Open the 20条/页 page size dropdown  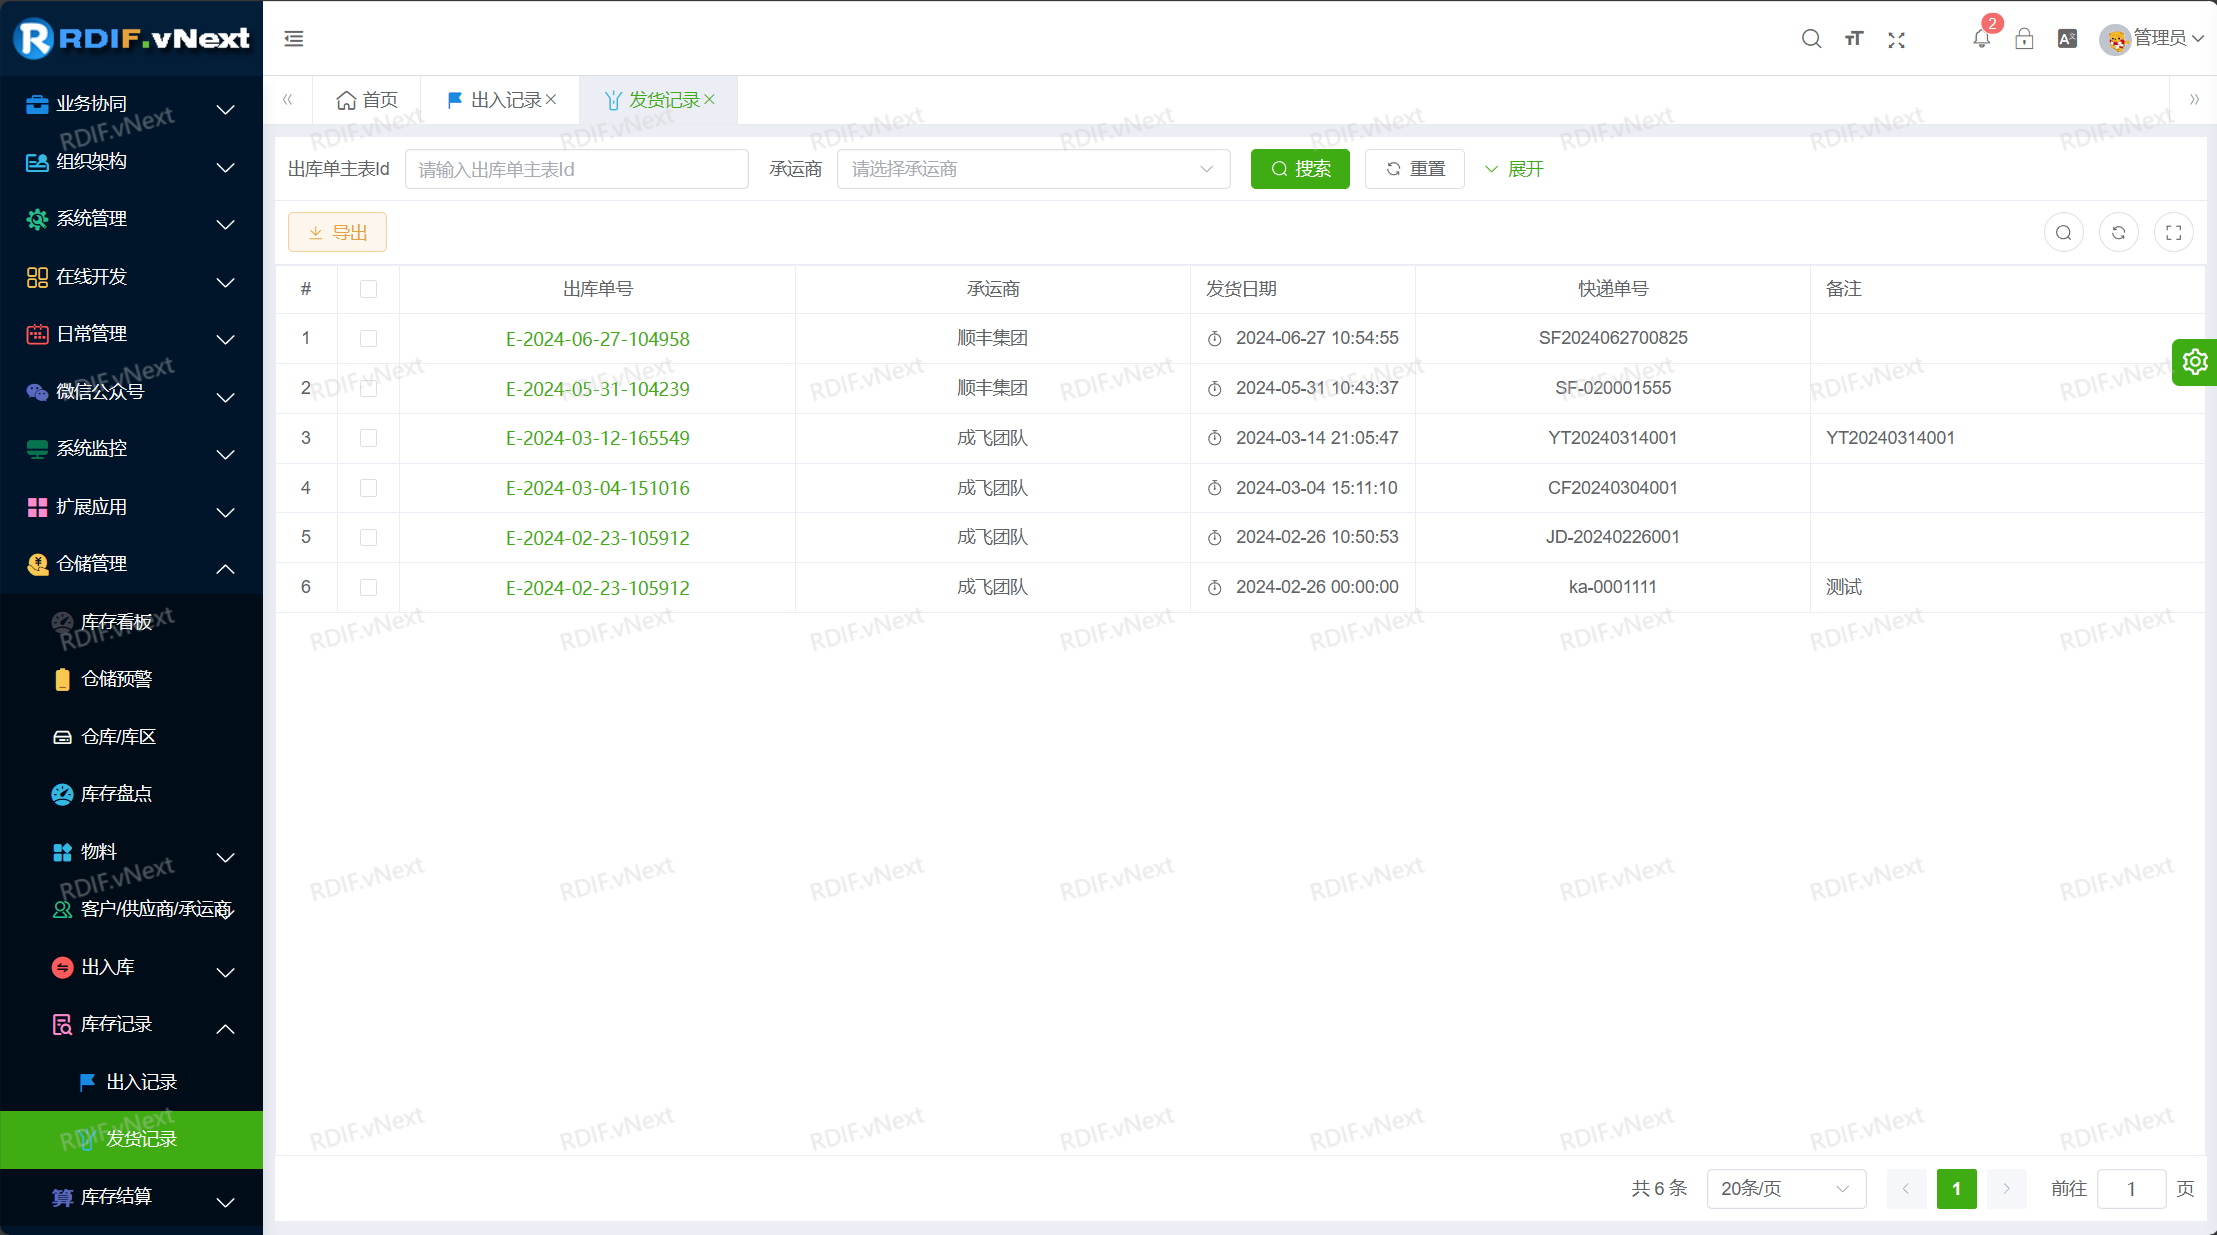pos(1785,1188)
